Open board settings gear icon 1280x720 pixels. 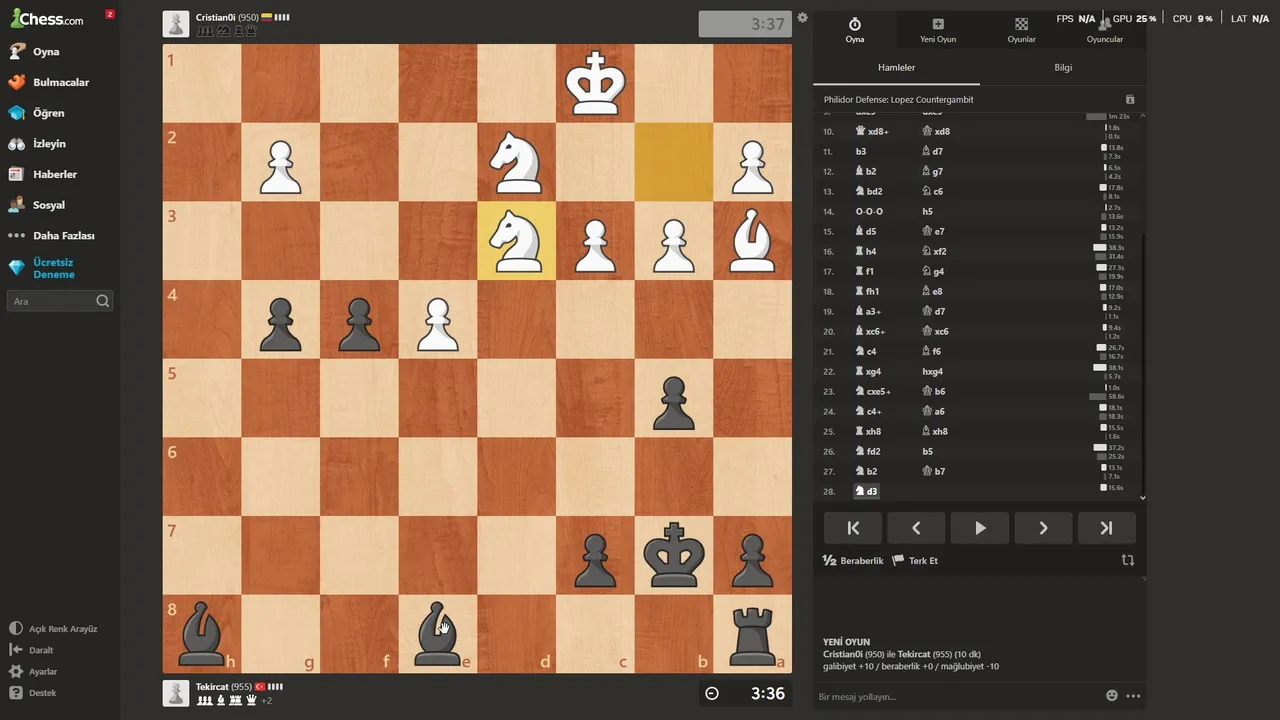(x=802, y=18)
